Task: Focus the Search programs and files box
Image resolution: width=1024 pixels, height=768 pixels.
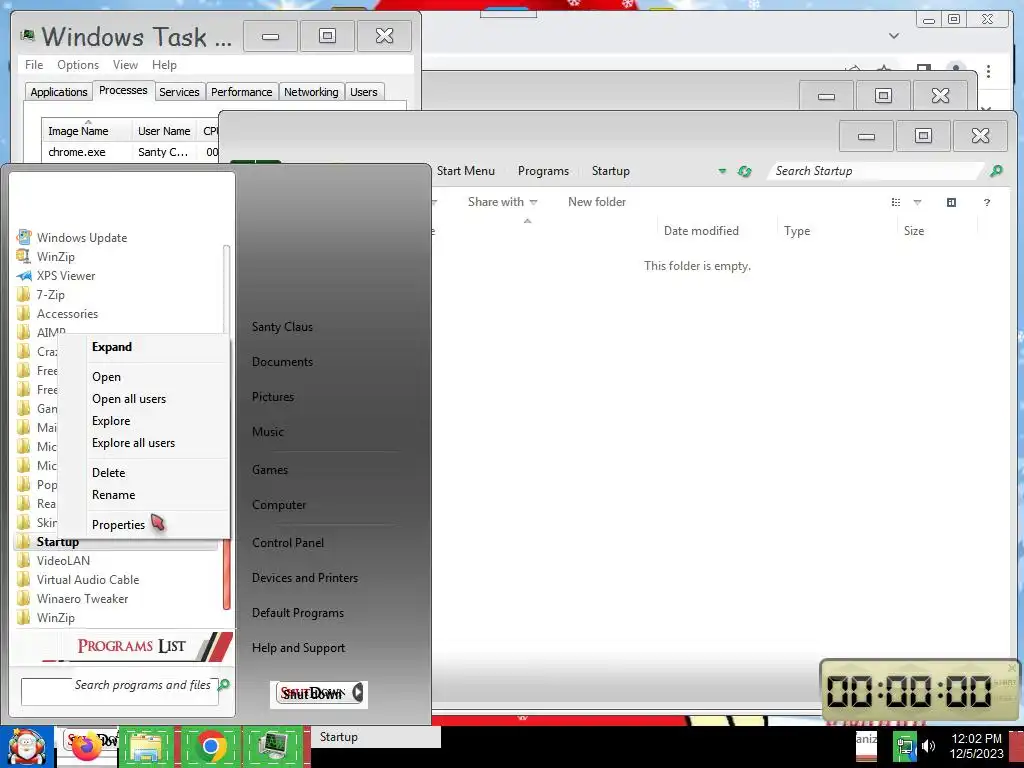Action: tap(120, 691)
